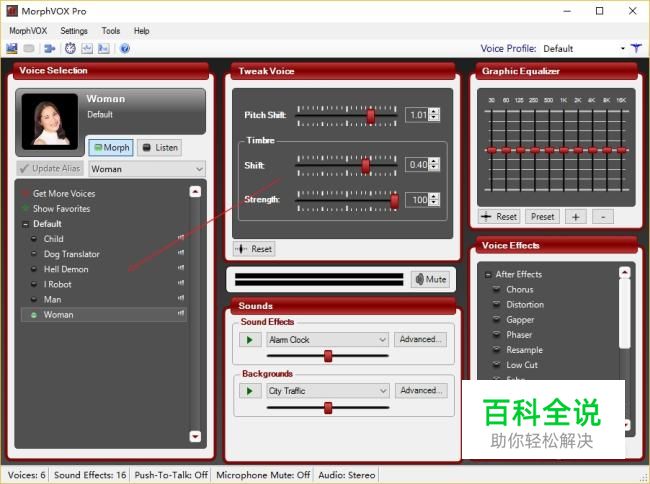Screen dimensions: 650x484
Task: Increase Pitch Shift with the spinner up arrow
Action: 434,111
